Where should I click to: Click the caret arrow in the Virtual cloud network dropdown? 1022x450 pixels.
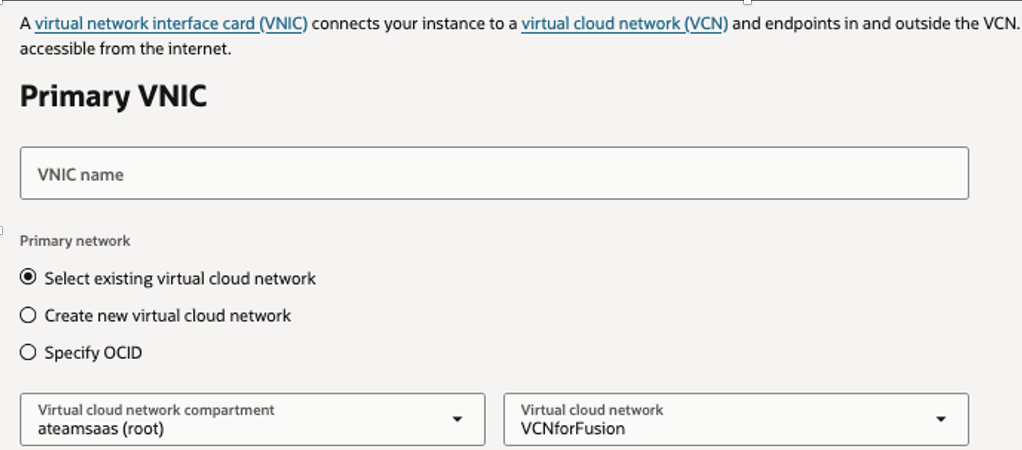coord(941,419)
